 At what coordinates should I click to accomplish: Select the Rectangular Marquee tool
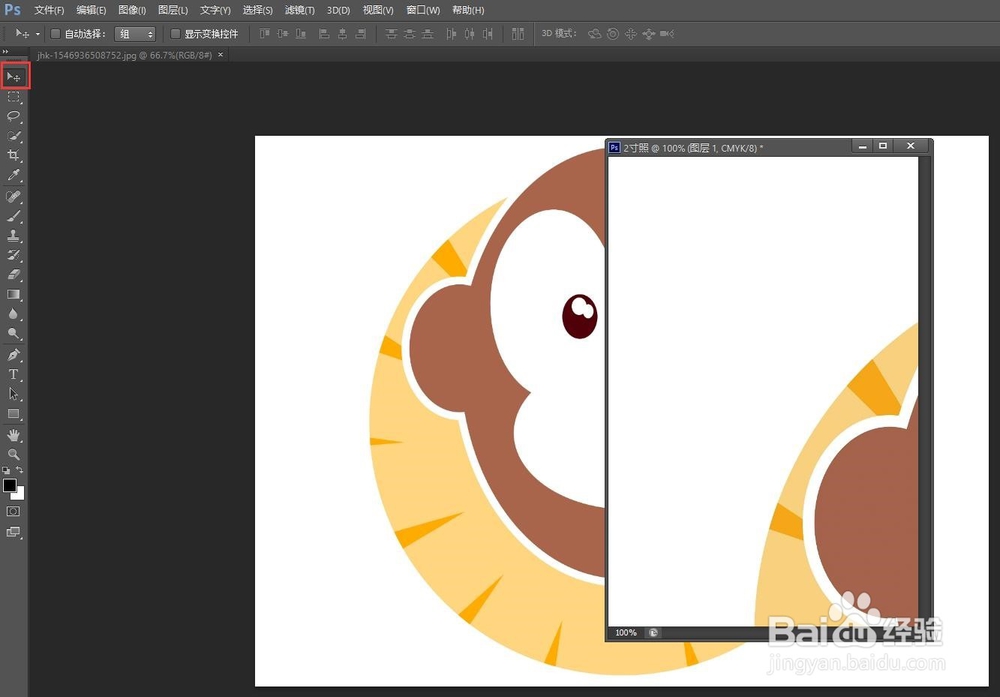pos(13,97)
